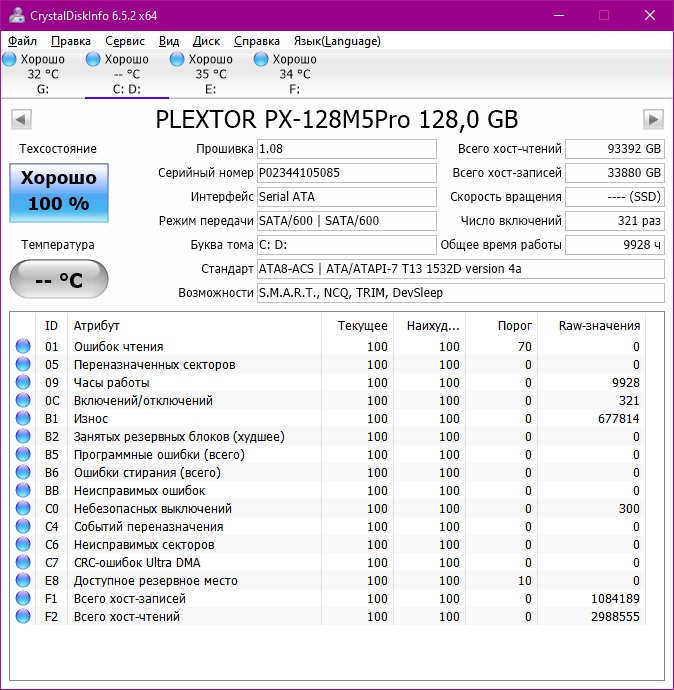Click status orb of attribute 0C Включений/отключений
This screenshot has width=674, height=690.
(x=23, y=400)
